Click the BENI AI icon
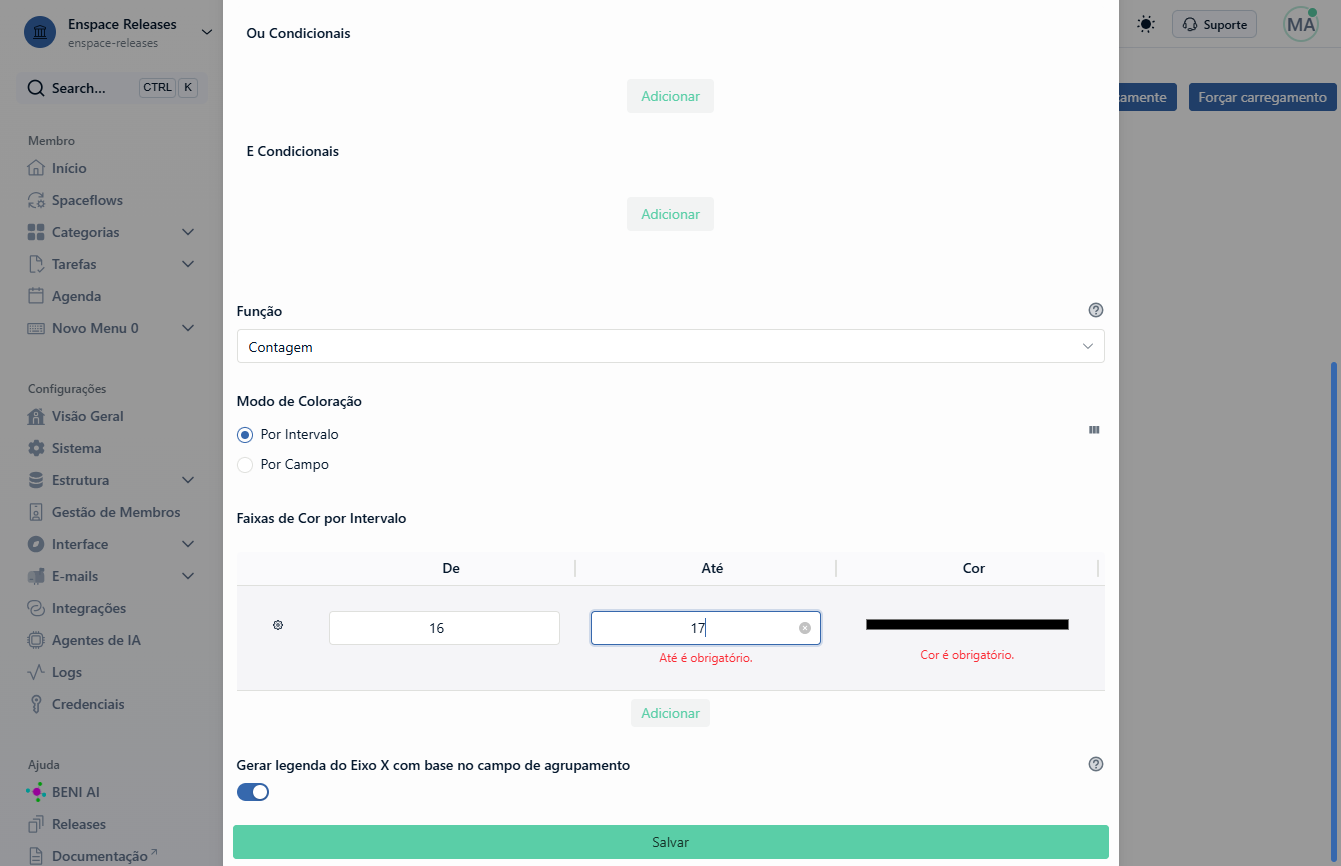 pyautogui.click(x=36, y=792)
